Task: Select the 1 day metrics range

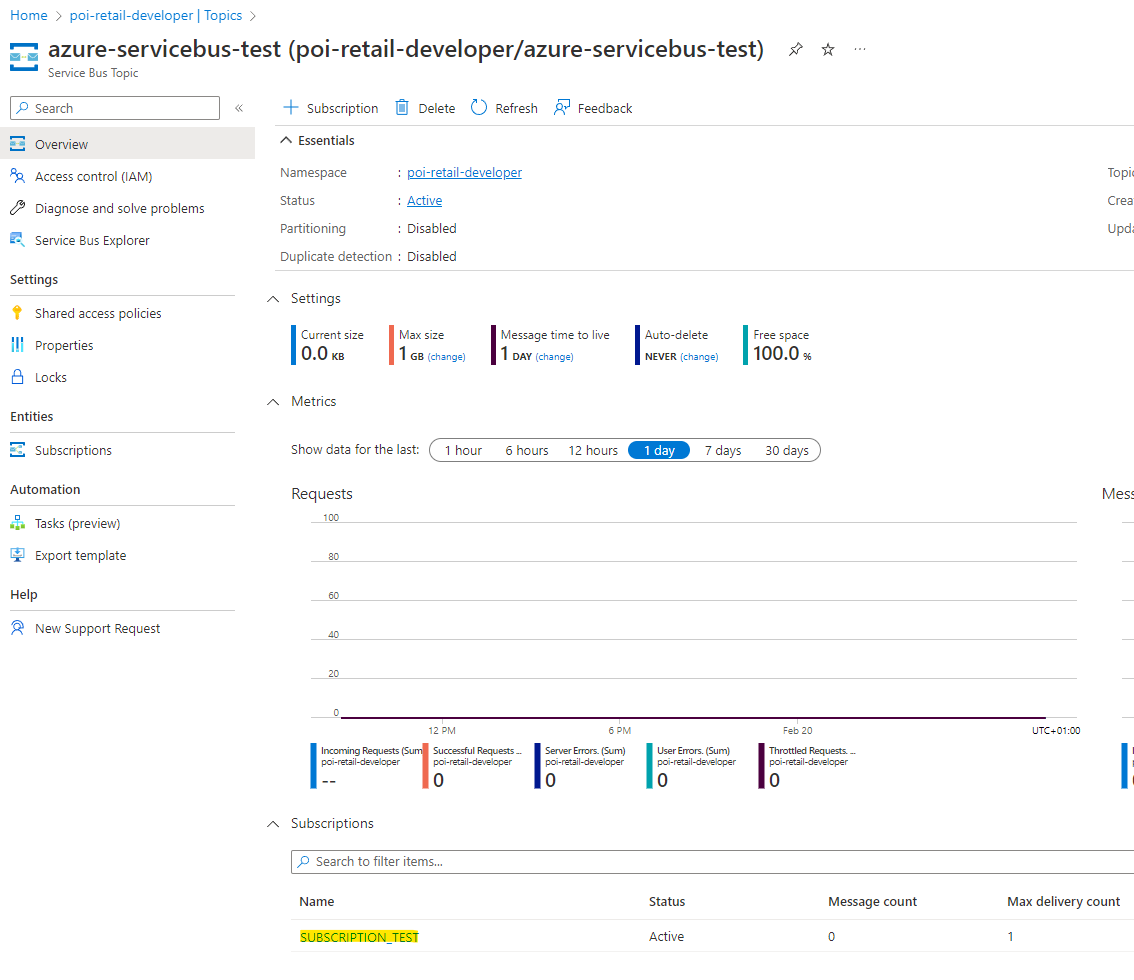Action: [659, 450]
